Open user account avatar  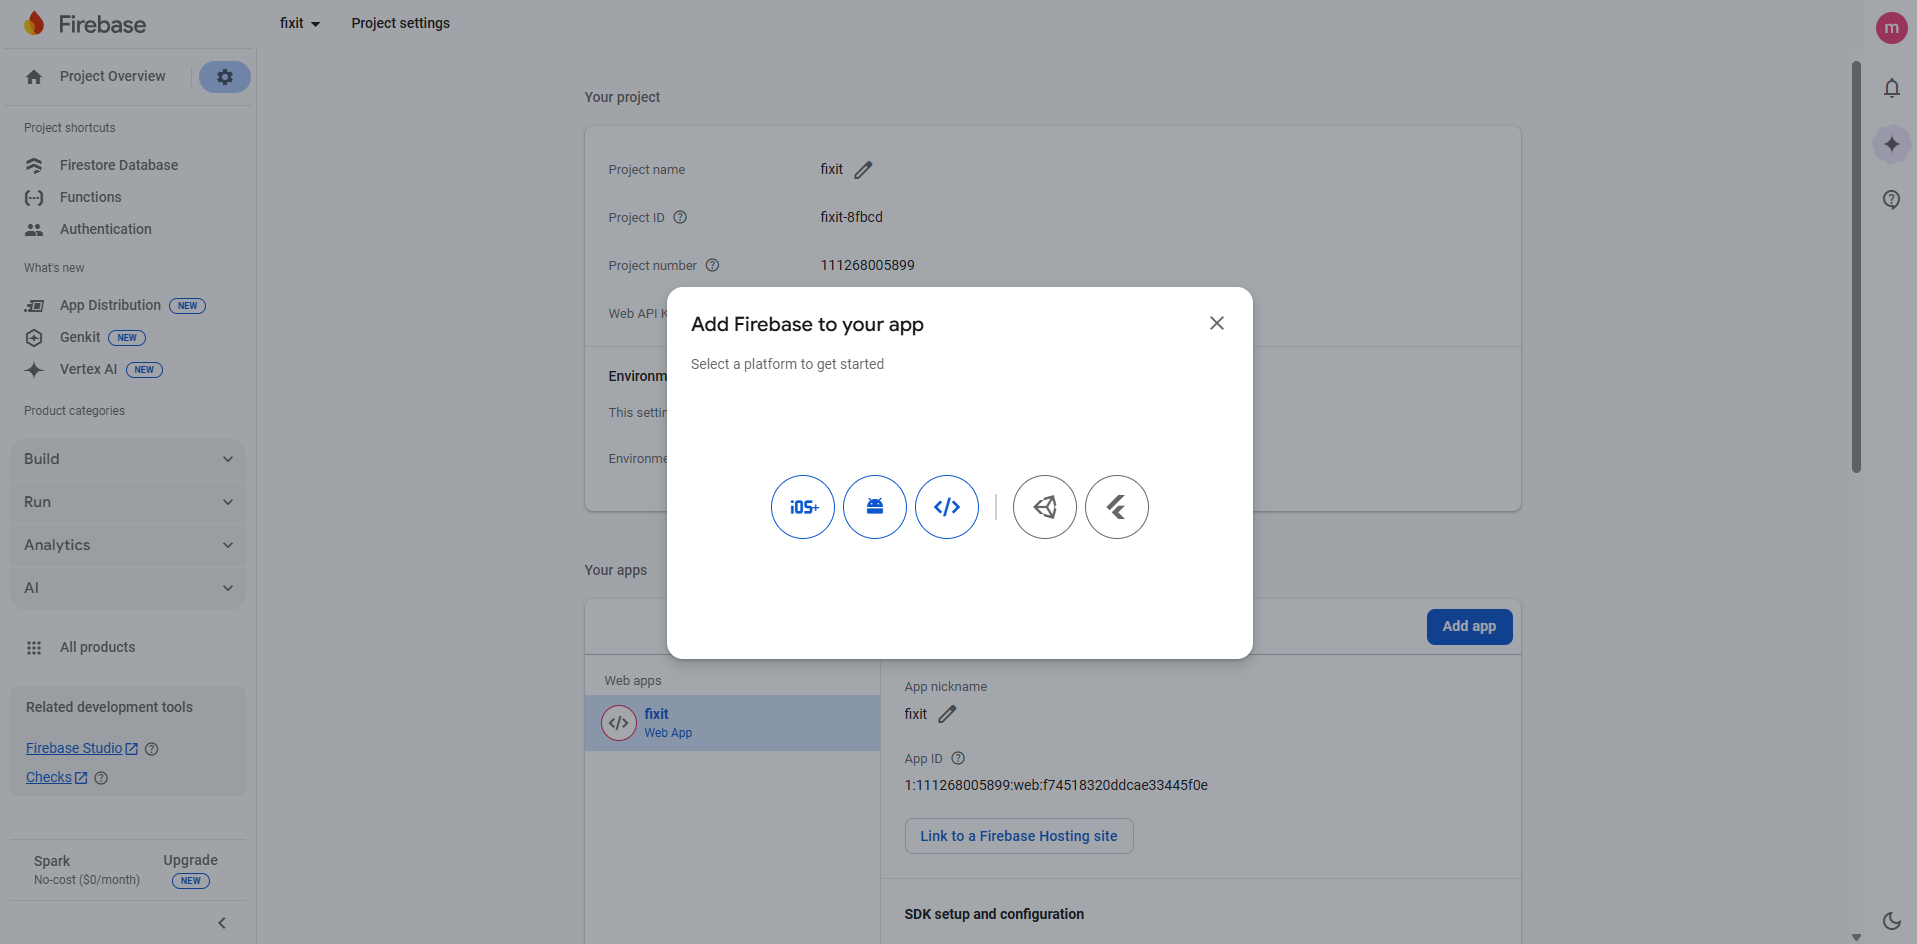click(x=1892, y=28)
